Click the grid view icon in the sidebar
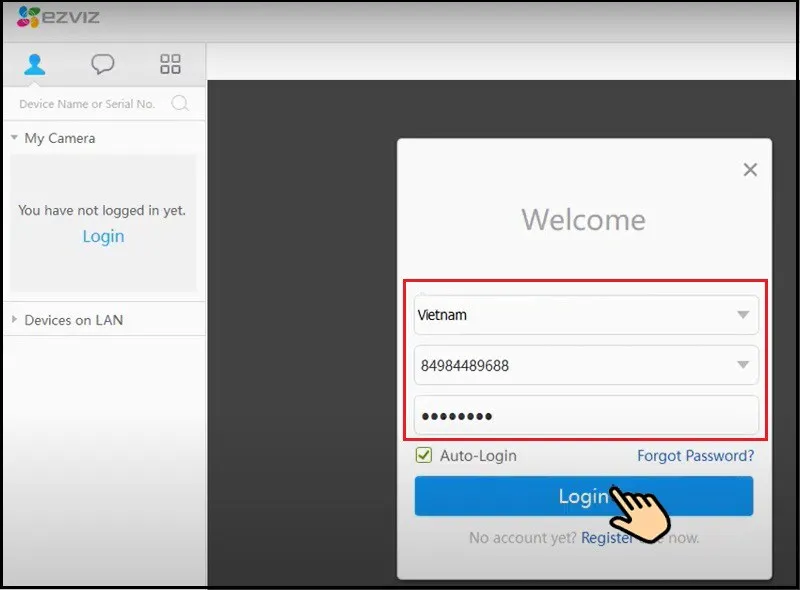The height and width of the screenshot is (590, 800). [170, 64]
